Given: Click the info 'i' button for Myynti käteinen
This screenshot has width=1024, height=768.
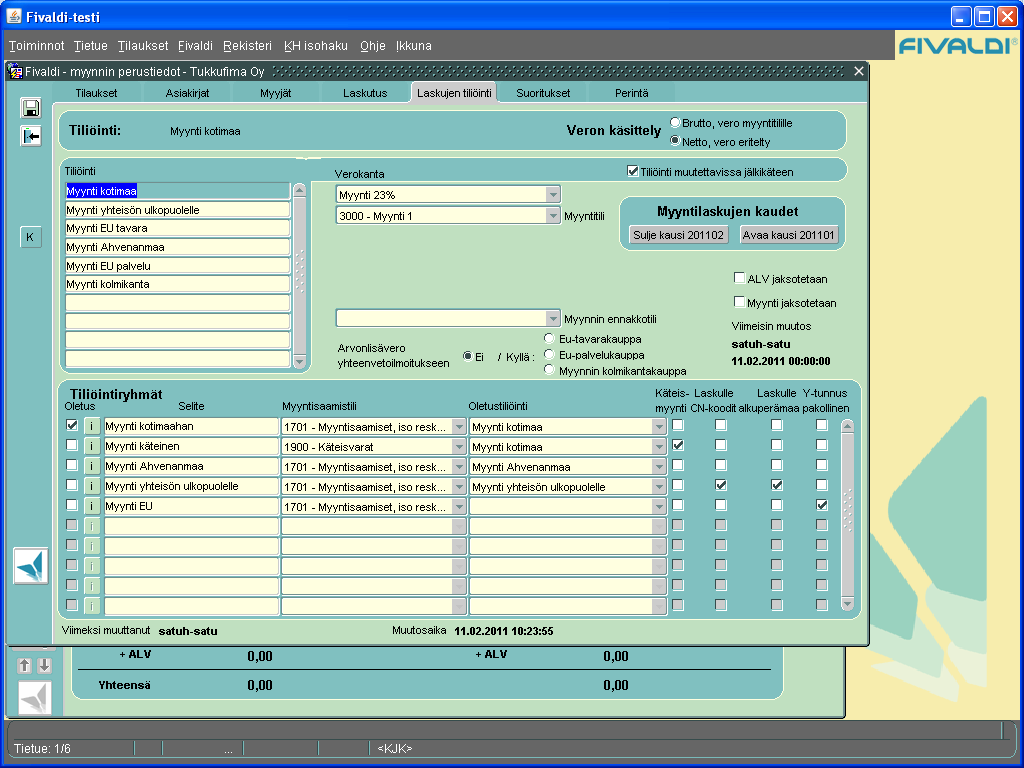Looking at the screenshot, I should (92, 447).
